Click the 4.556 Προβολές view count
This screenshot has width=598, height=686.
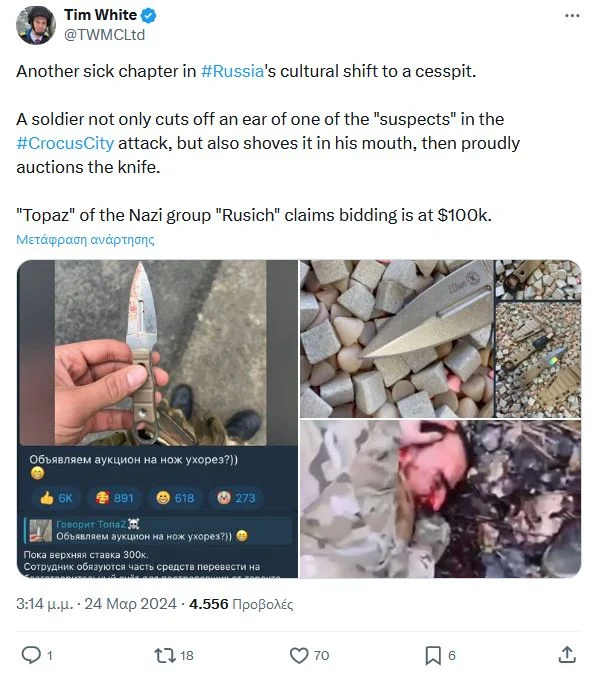[x=241, y=604]
